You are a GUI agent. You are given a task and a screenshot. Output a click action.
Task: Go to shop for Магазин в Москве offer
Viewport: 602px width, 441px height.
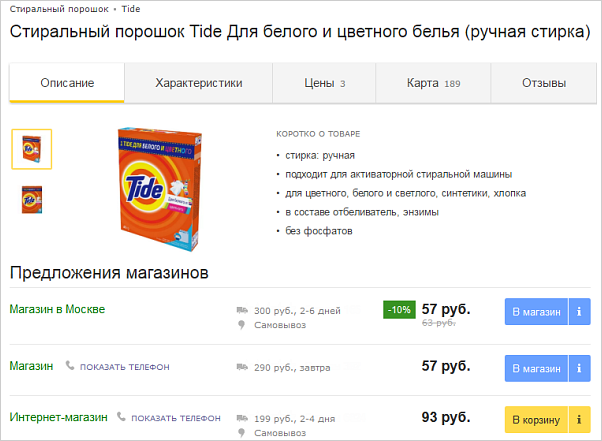[x=536, y=312]
